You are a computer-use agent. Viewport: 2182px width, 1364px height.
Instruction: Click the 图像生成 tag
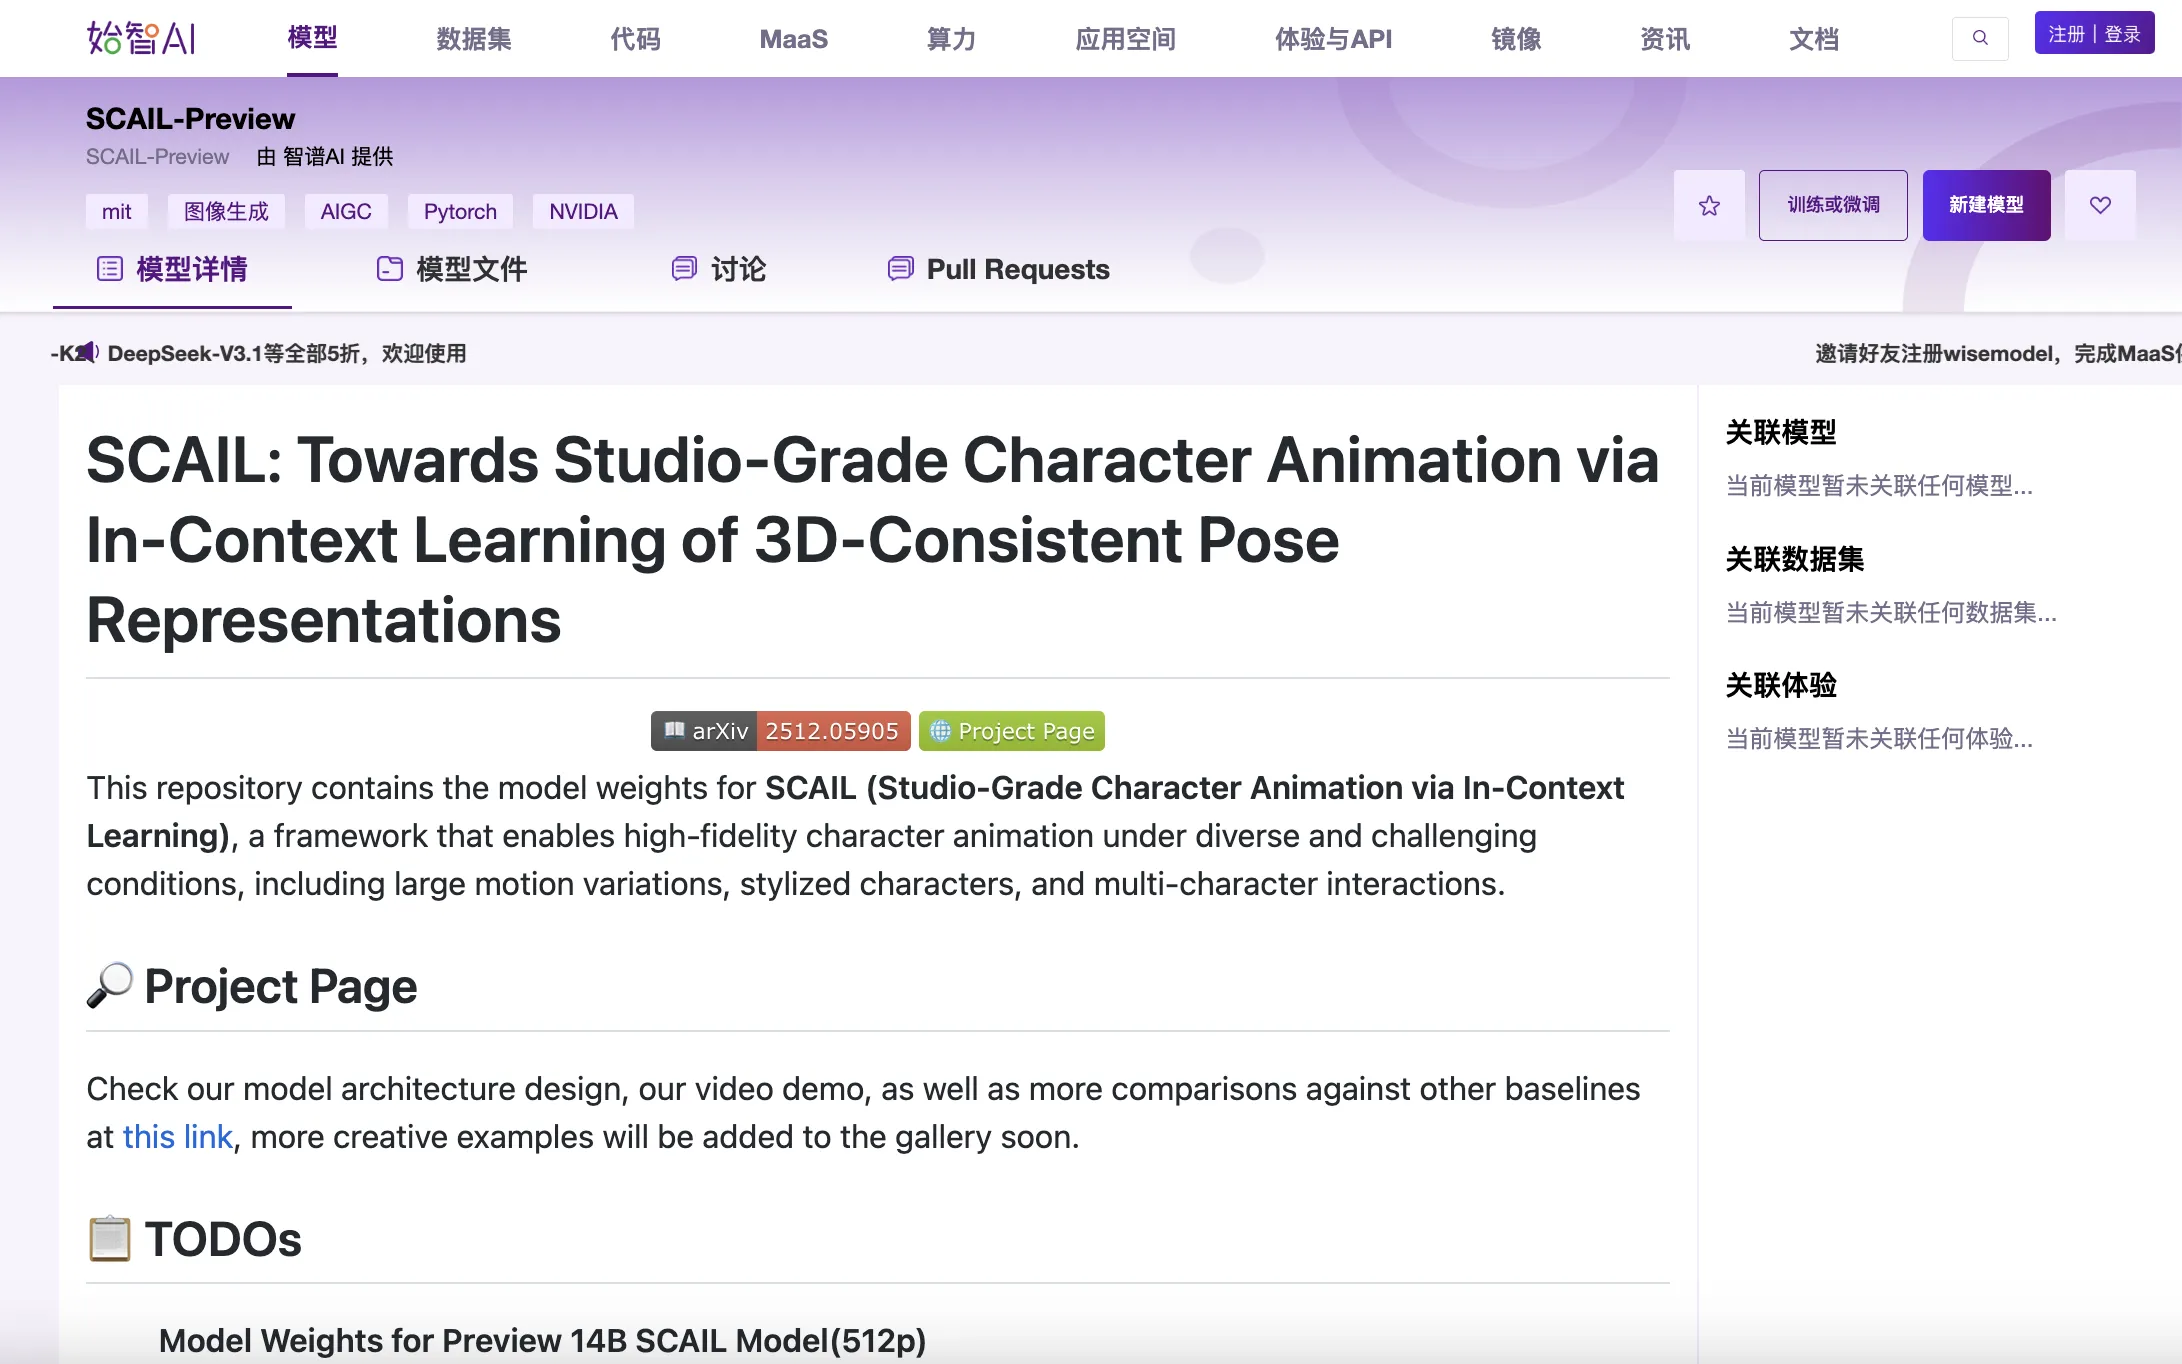coord(226,212)
